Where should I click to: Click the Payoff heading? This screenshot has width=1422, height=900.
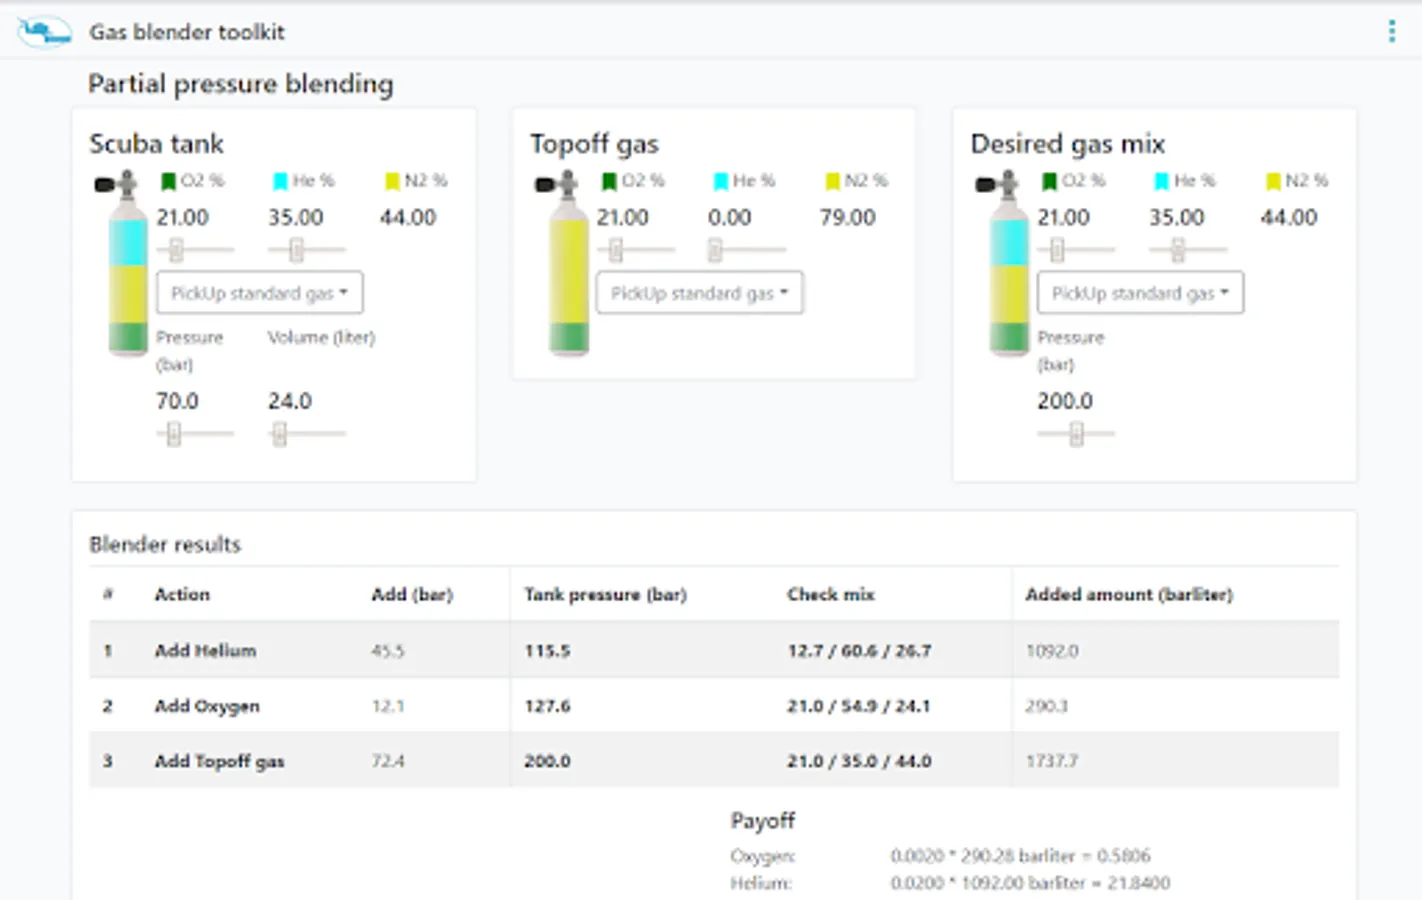(763, 821)
